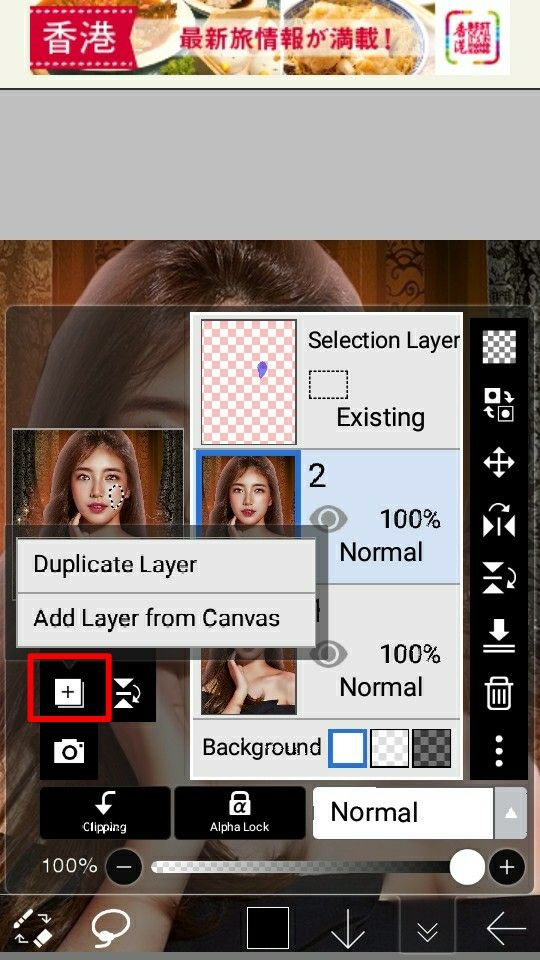Image resolution: width=540 pixels, height=960 pixels.
Task: Open the camera import icon
Action: [69, 751]
